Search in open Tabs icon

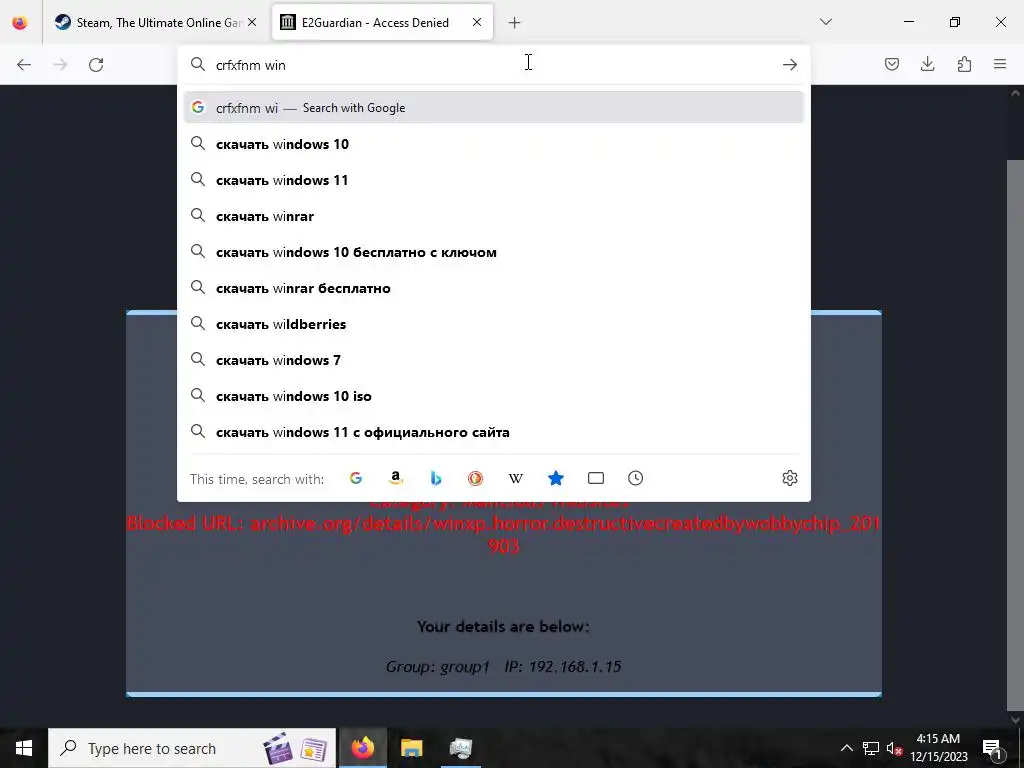pos(596,478)
